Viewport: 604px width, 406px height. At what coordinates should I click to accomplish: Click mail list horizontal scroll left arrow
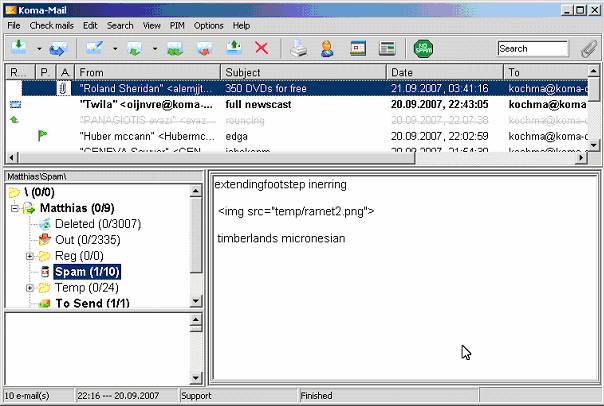(12, 158)
